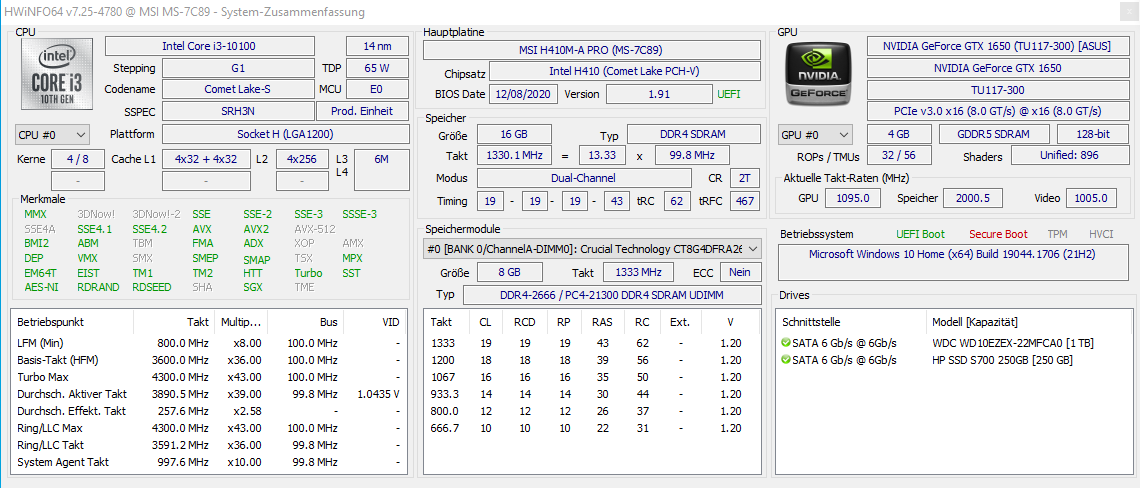Image resolution: width=1140 pixels, height=488 pixels.
Task: Click the Speicher clock 2000.5 value
Action: pyautogui.click(x=974, y=198)
